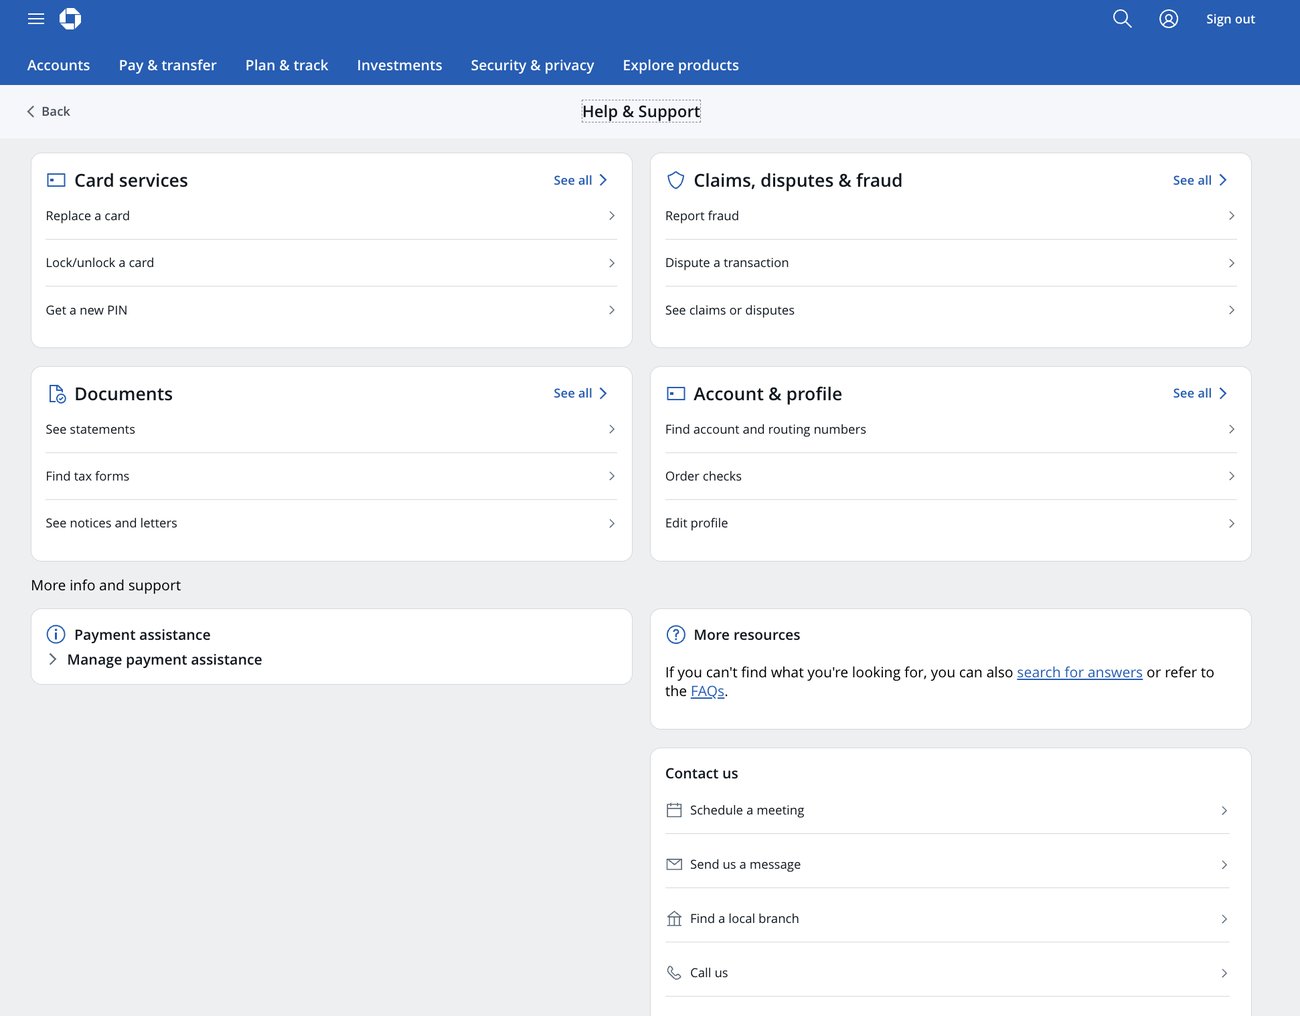See all Card services options
Image resolution: width=1300 pixels, height=1016 pixels.
click(x=580, y=180)
